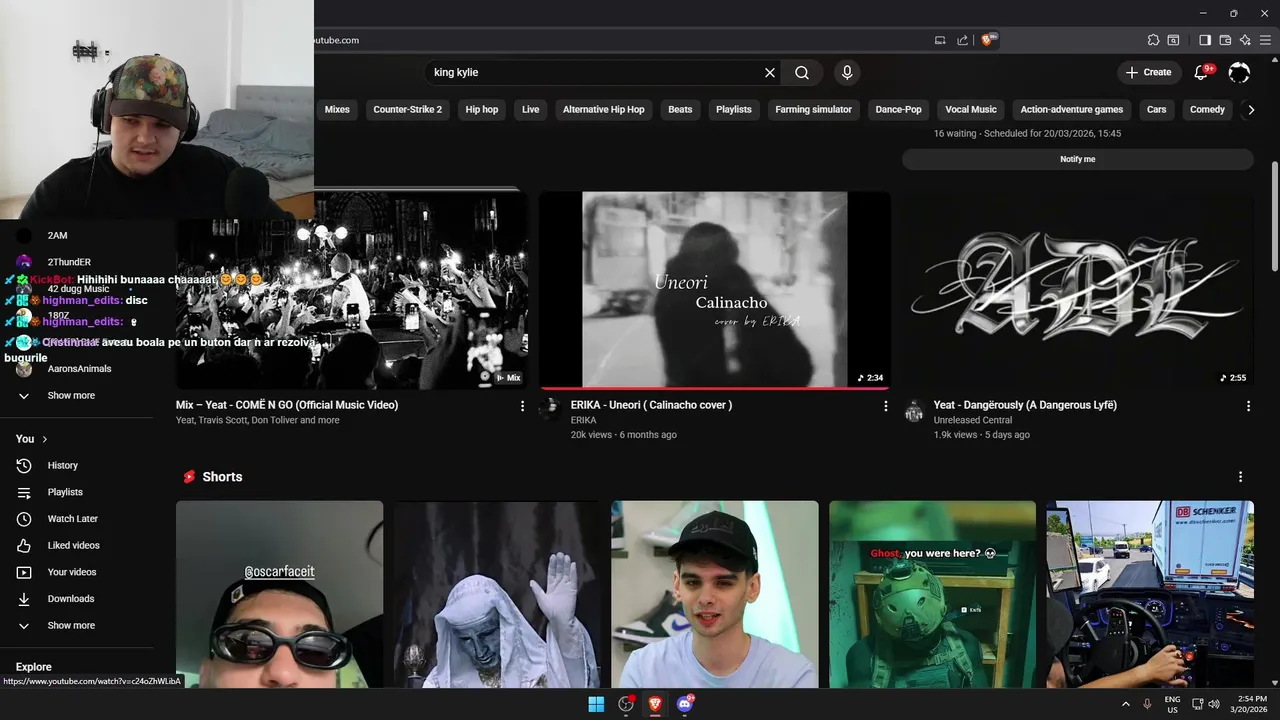
Task: Open the Ghost you were here Short
Action: 932,594
